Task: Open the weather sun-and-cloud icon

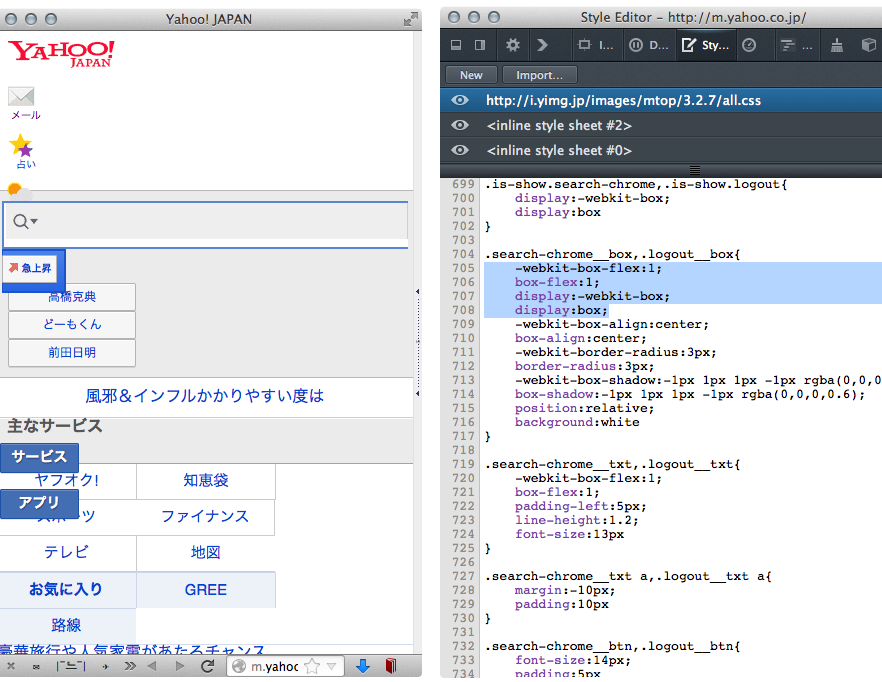Action: click(x=20, y=191)
